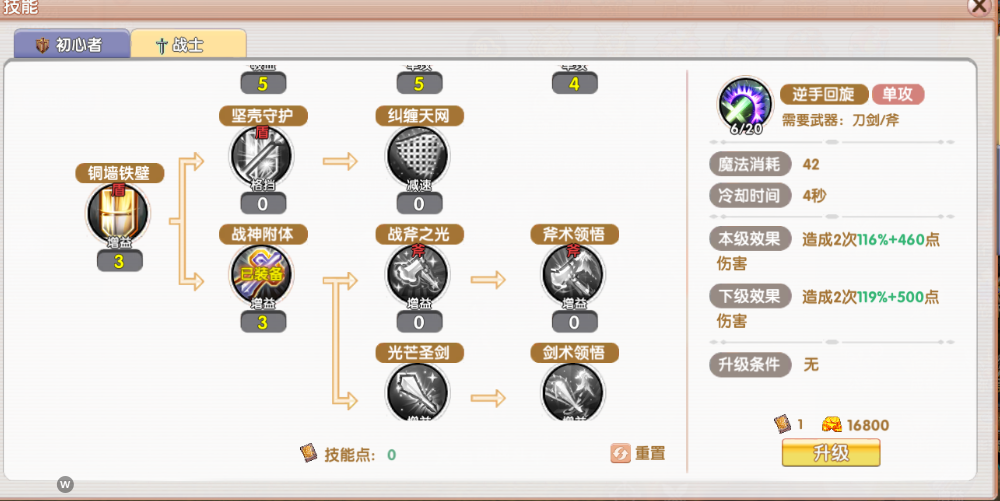Choose the 战斧之光 skill icon
This screenshot has width=1000, height=501.
(x=418, y=275)
